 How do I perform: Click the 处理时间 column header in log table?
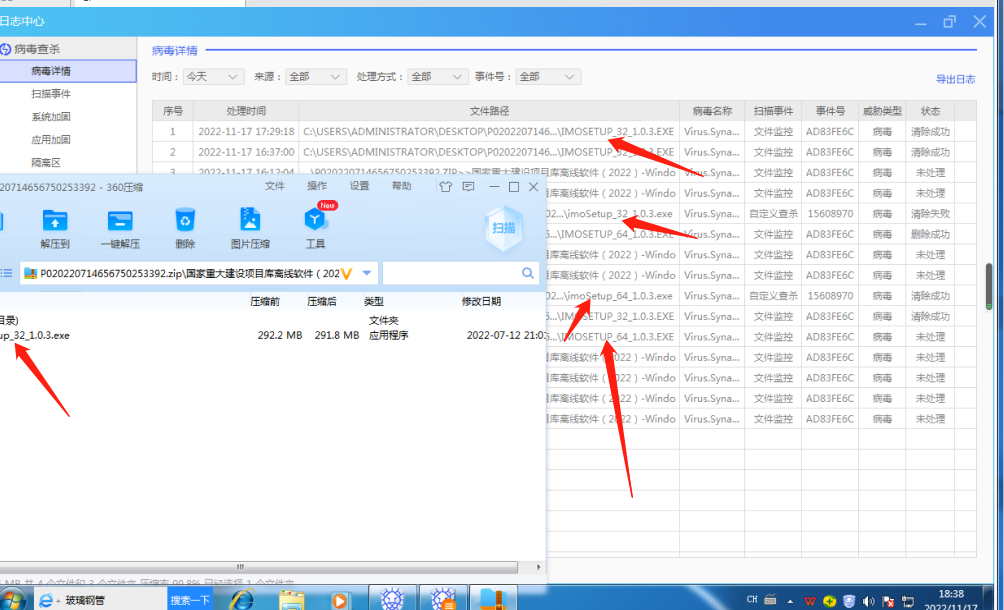(x=246, y=111)
